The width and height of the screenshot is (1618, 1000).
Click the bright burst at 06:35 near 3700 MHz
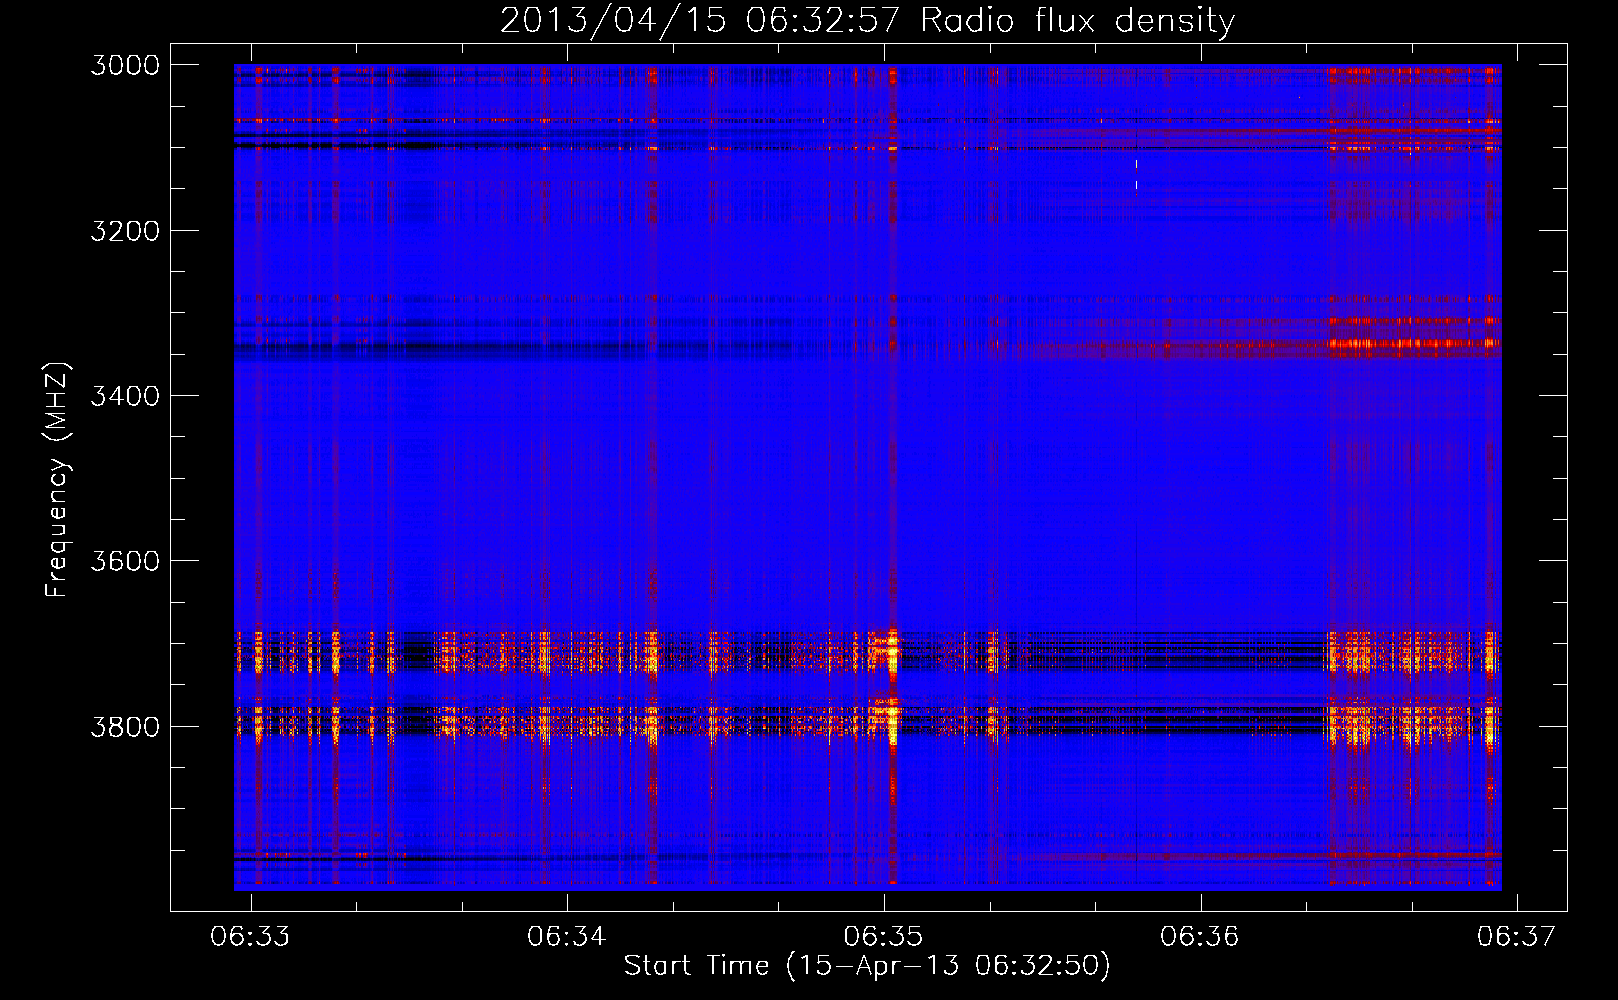[x=891, y=650]
